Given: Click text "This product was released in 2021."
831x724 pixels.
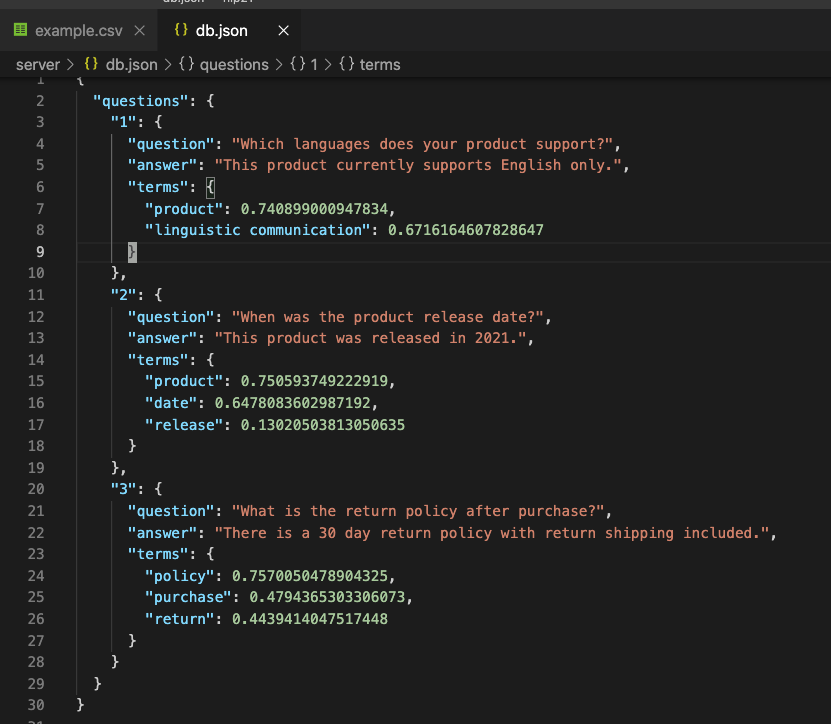Looking at the screenshot, I should coord(370,338).
